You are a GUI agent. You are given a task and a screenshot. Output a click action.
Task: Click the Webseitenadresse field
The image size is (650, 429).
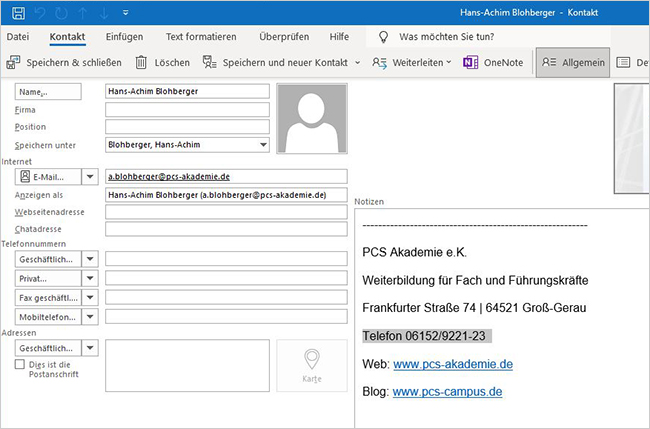226,212
